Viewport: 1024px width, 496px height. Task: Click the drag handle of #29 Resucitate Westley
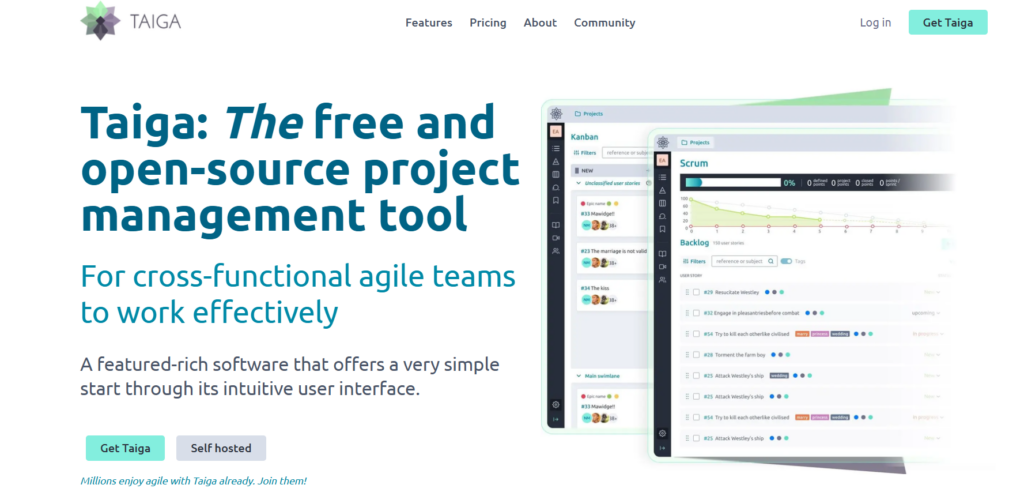687,292
